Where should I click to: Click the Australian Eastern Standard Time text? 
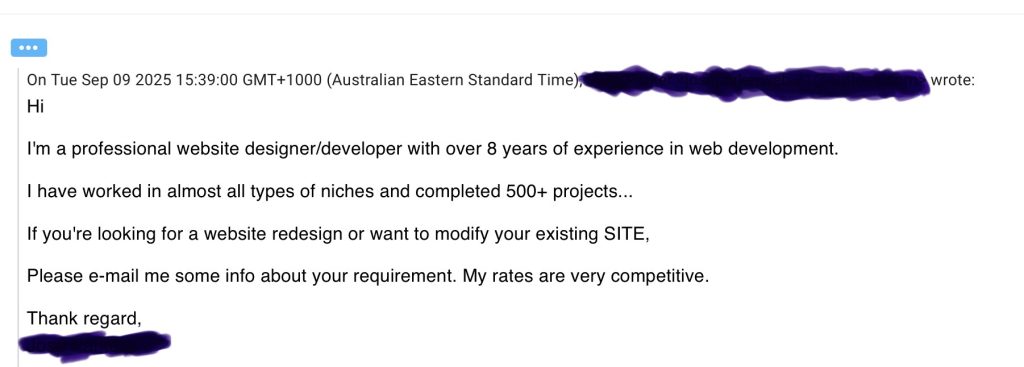click(x=452, y=80)
